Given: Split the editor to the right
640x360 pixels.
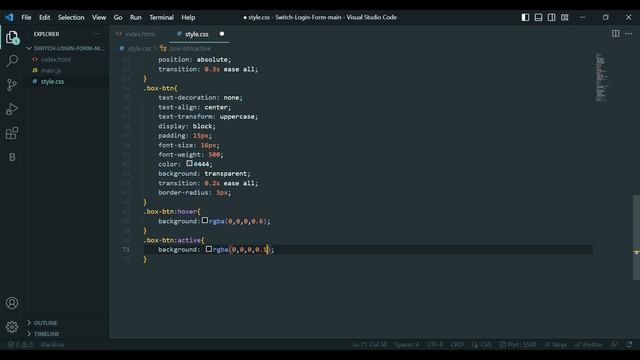Looking at the screenshot, I should tap(616, 33).
